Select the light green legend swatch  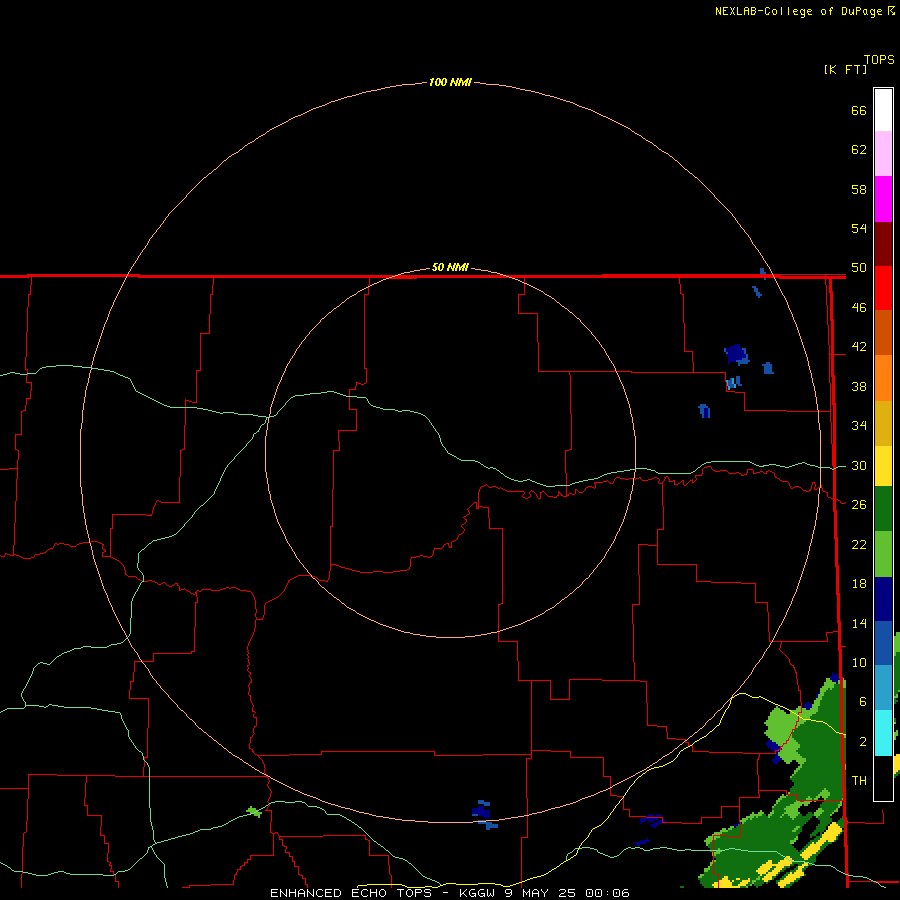click(x=883, y=554)
